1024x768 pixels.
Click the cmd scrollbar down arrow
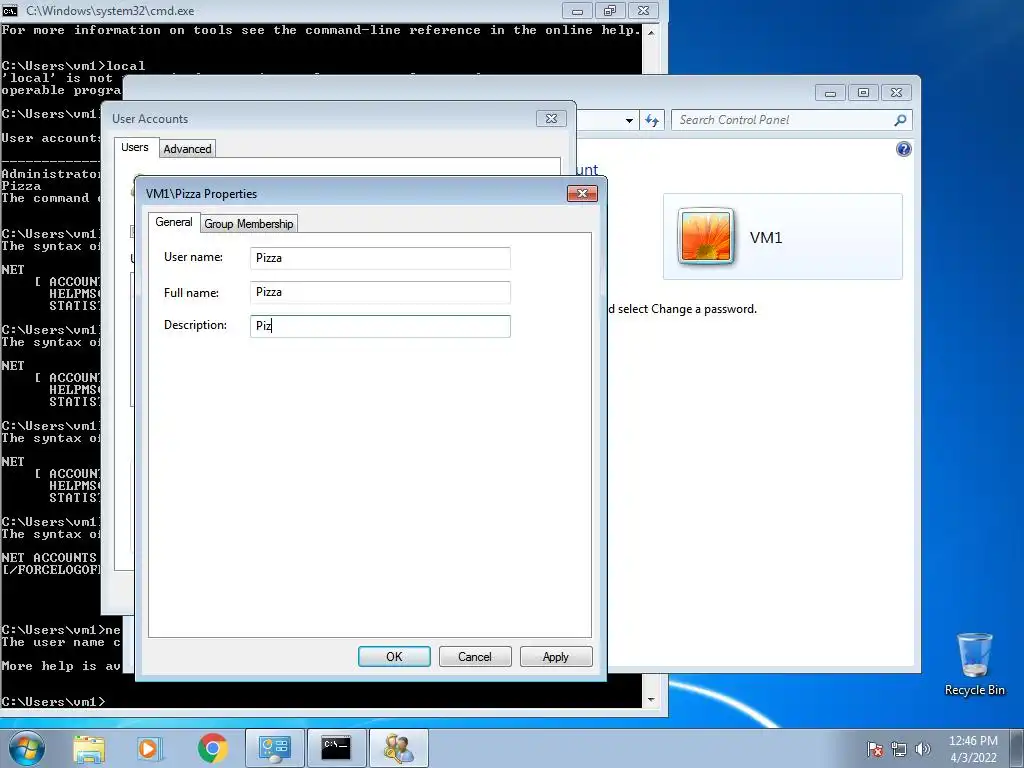click(x=651, y=699)
